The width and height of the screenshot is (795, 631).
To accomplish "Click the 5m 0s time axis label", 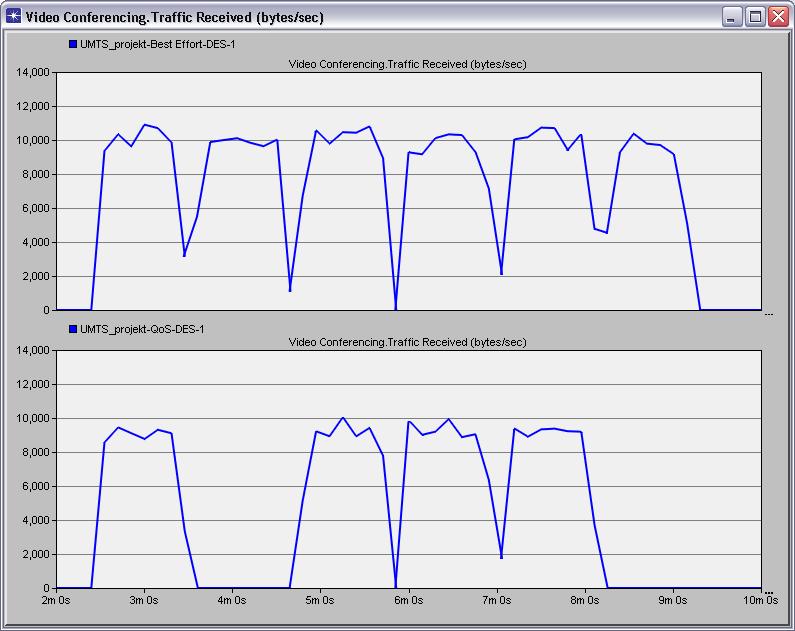I will tap(320, 600).
